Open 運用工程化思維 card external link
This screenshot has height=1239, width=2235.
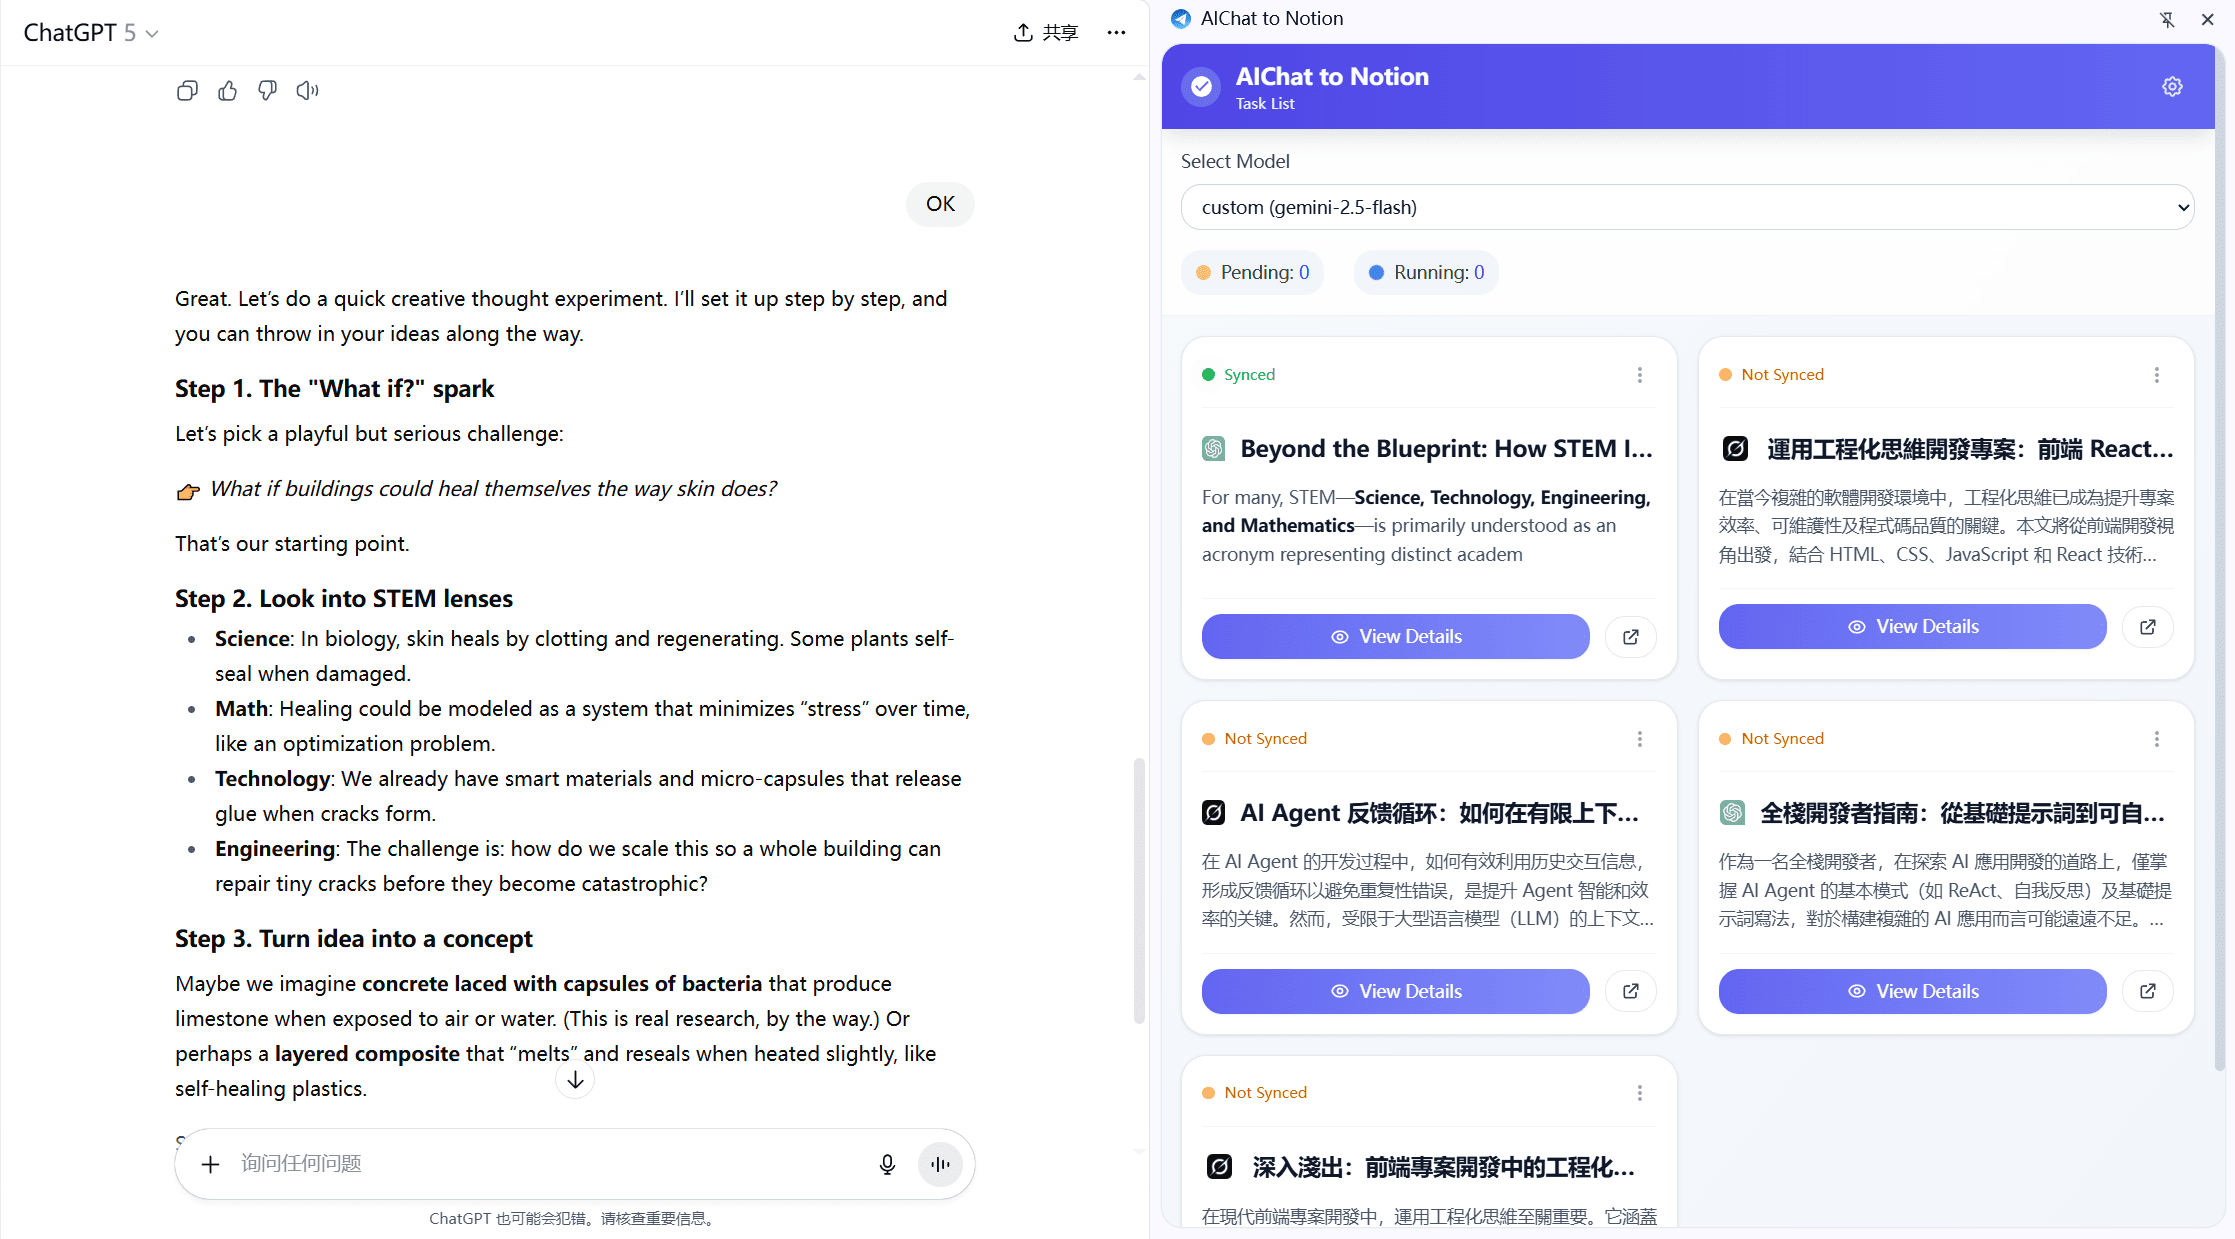(2147, 627)
